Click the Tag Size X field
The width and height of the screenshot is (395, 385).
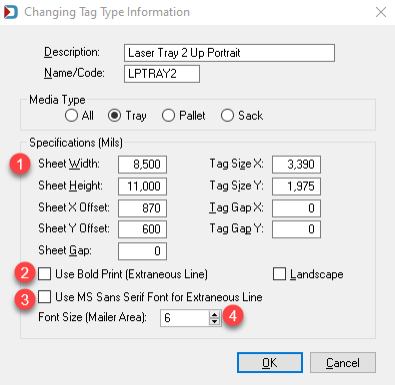click(296, 164)
